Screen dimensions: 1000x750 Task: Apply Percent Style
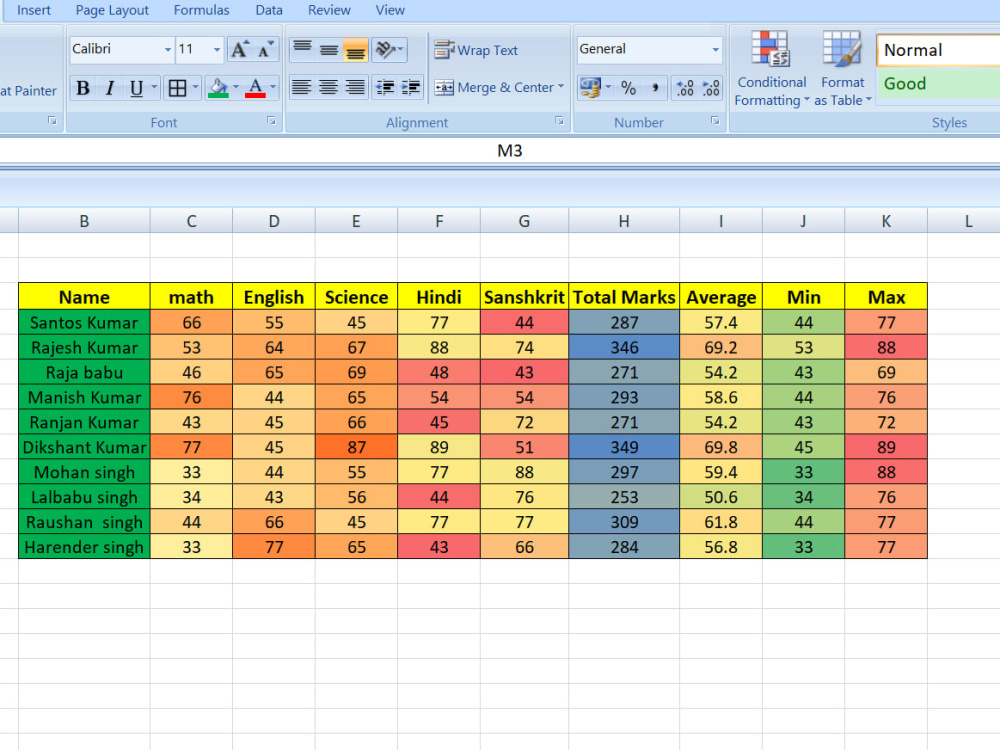tap(628, 87)
